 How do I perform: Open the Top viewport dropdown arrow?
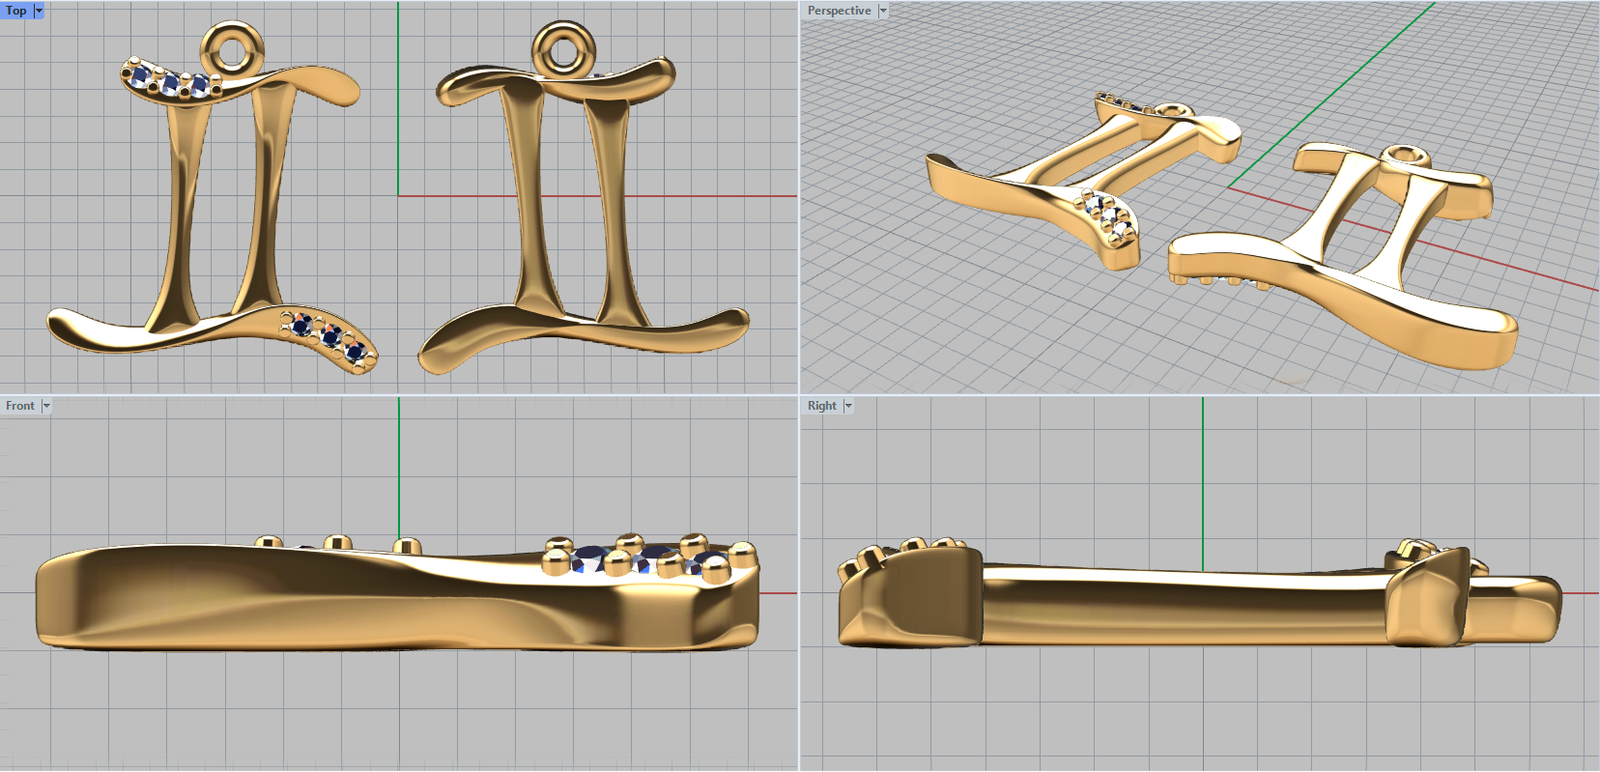[x=39, y=10]
